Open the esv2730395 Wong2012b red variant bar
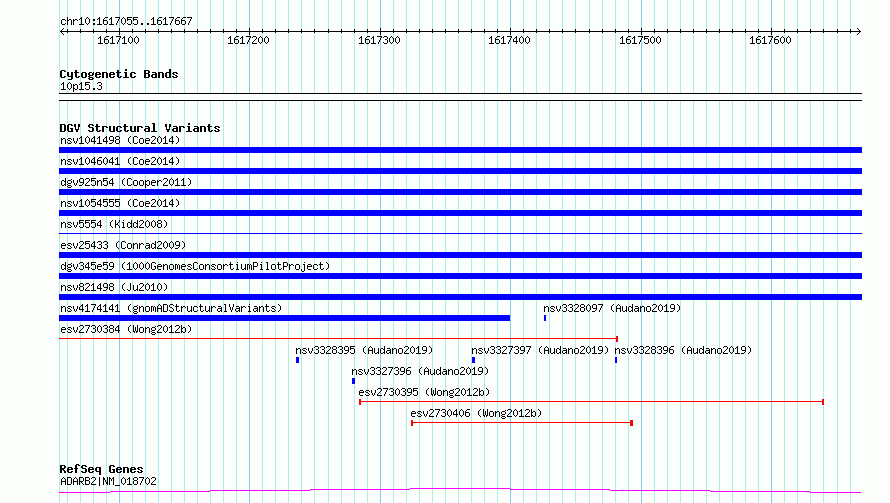 point(591,402)
